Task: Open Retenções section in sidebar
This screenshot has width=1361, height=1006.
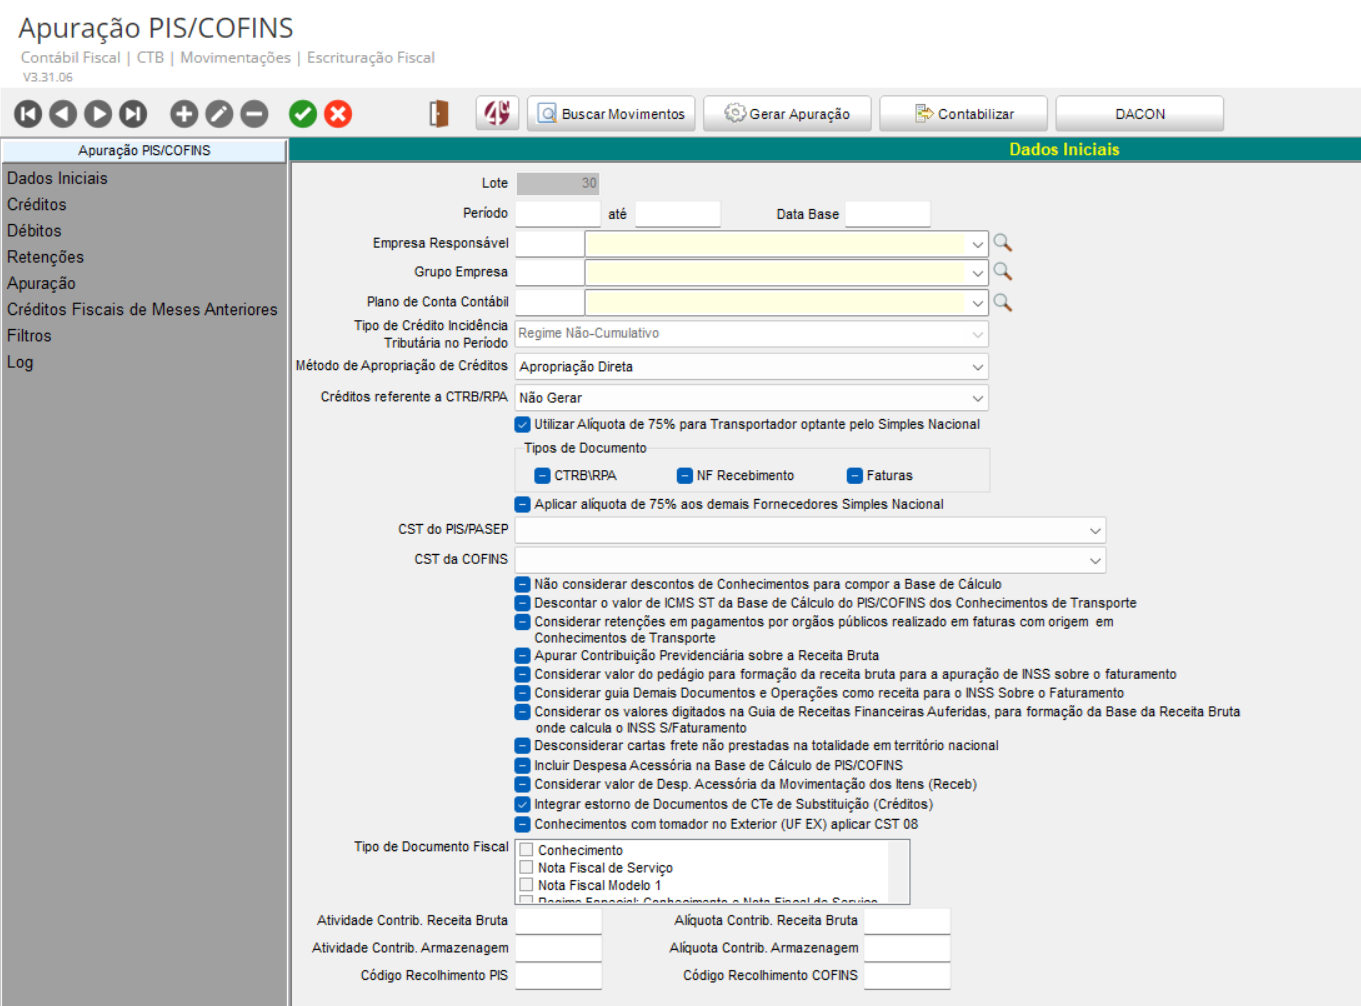Action: pyautogui.click(x=45, y=257)
